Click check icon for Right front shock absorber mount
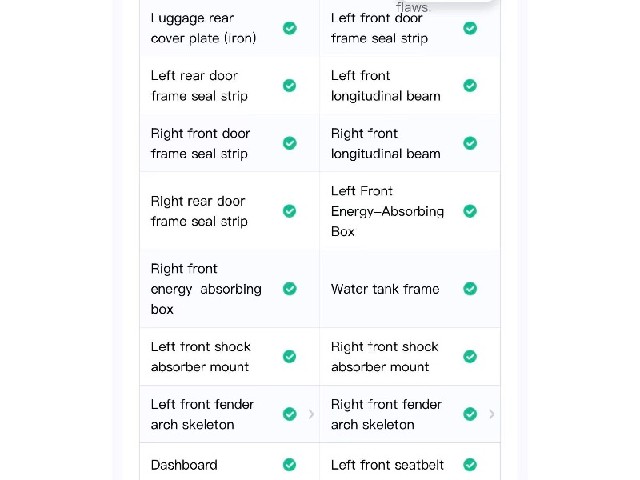The height and width of the screenshot is (480, 640). coord(470,356)
